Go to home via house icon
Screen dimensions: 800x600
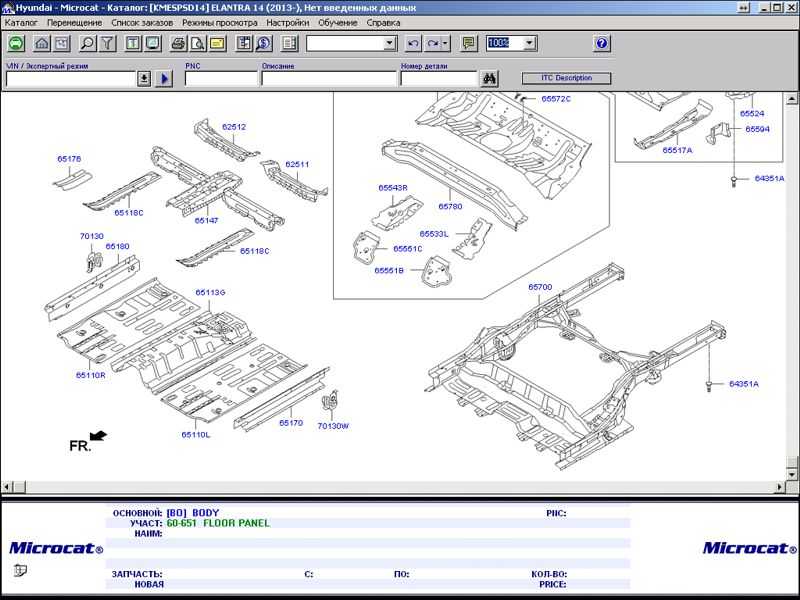click(x=42, y=43)
